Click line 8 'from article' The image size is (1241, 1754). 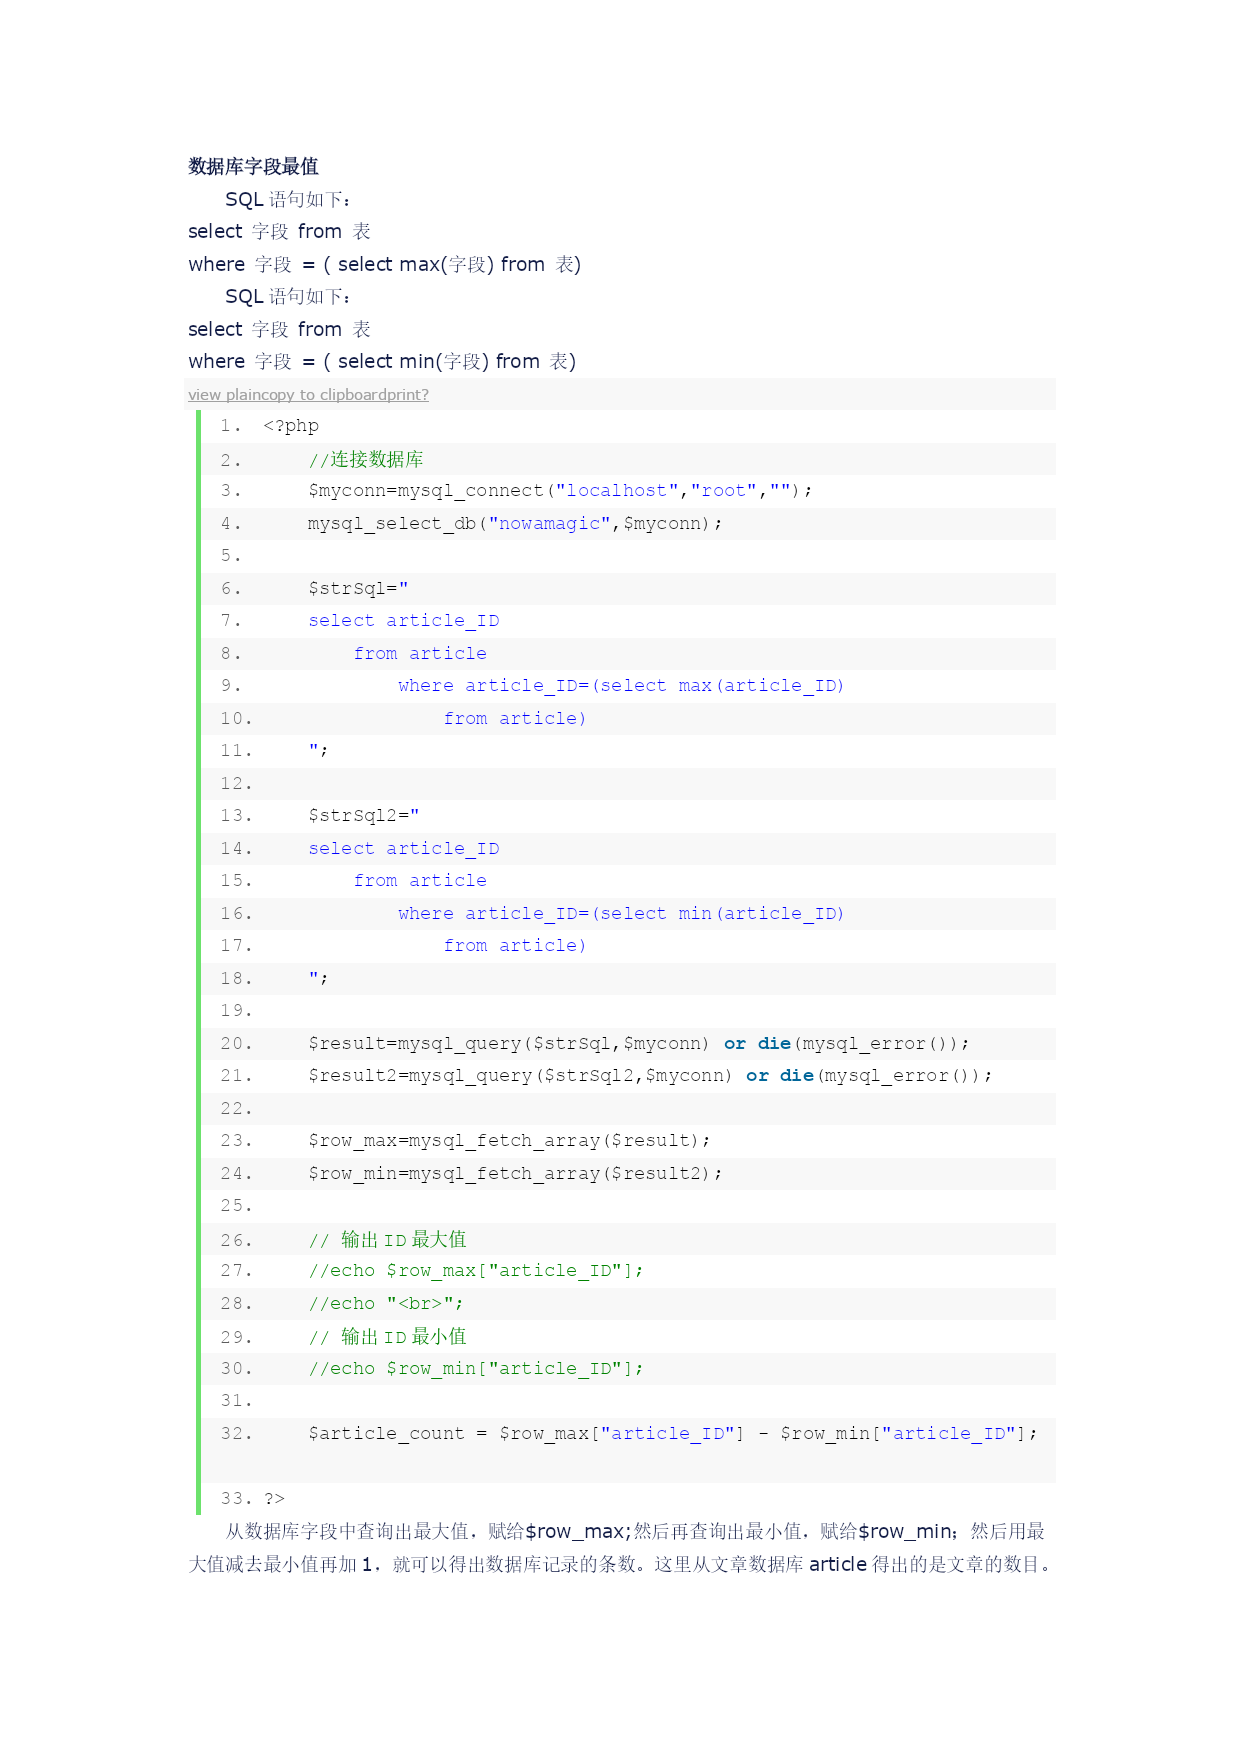[420, 654]
